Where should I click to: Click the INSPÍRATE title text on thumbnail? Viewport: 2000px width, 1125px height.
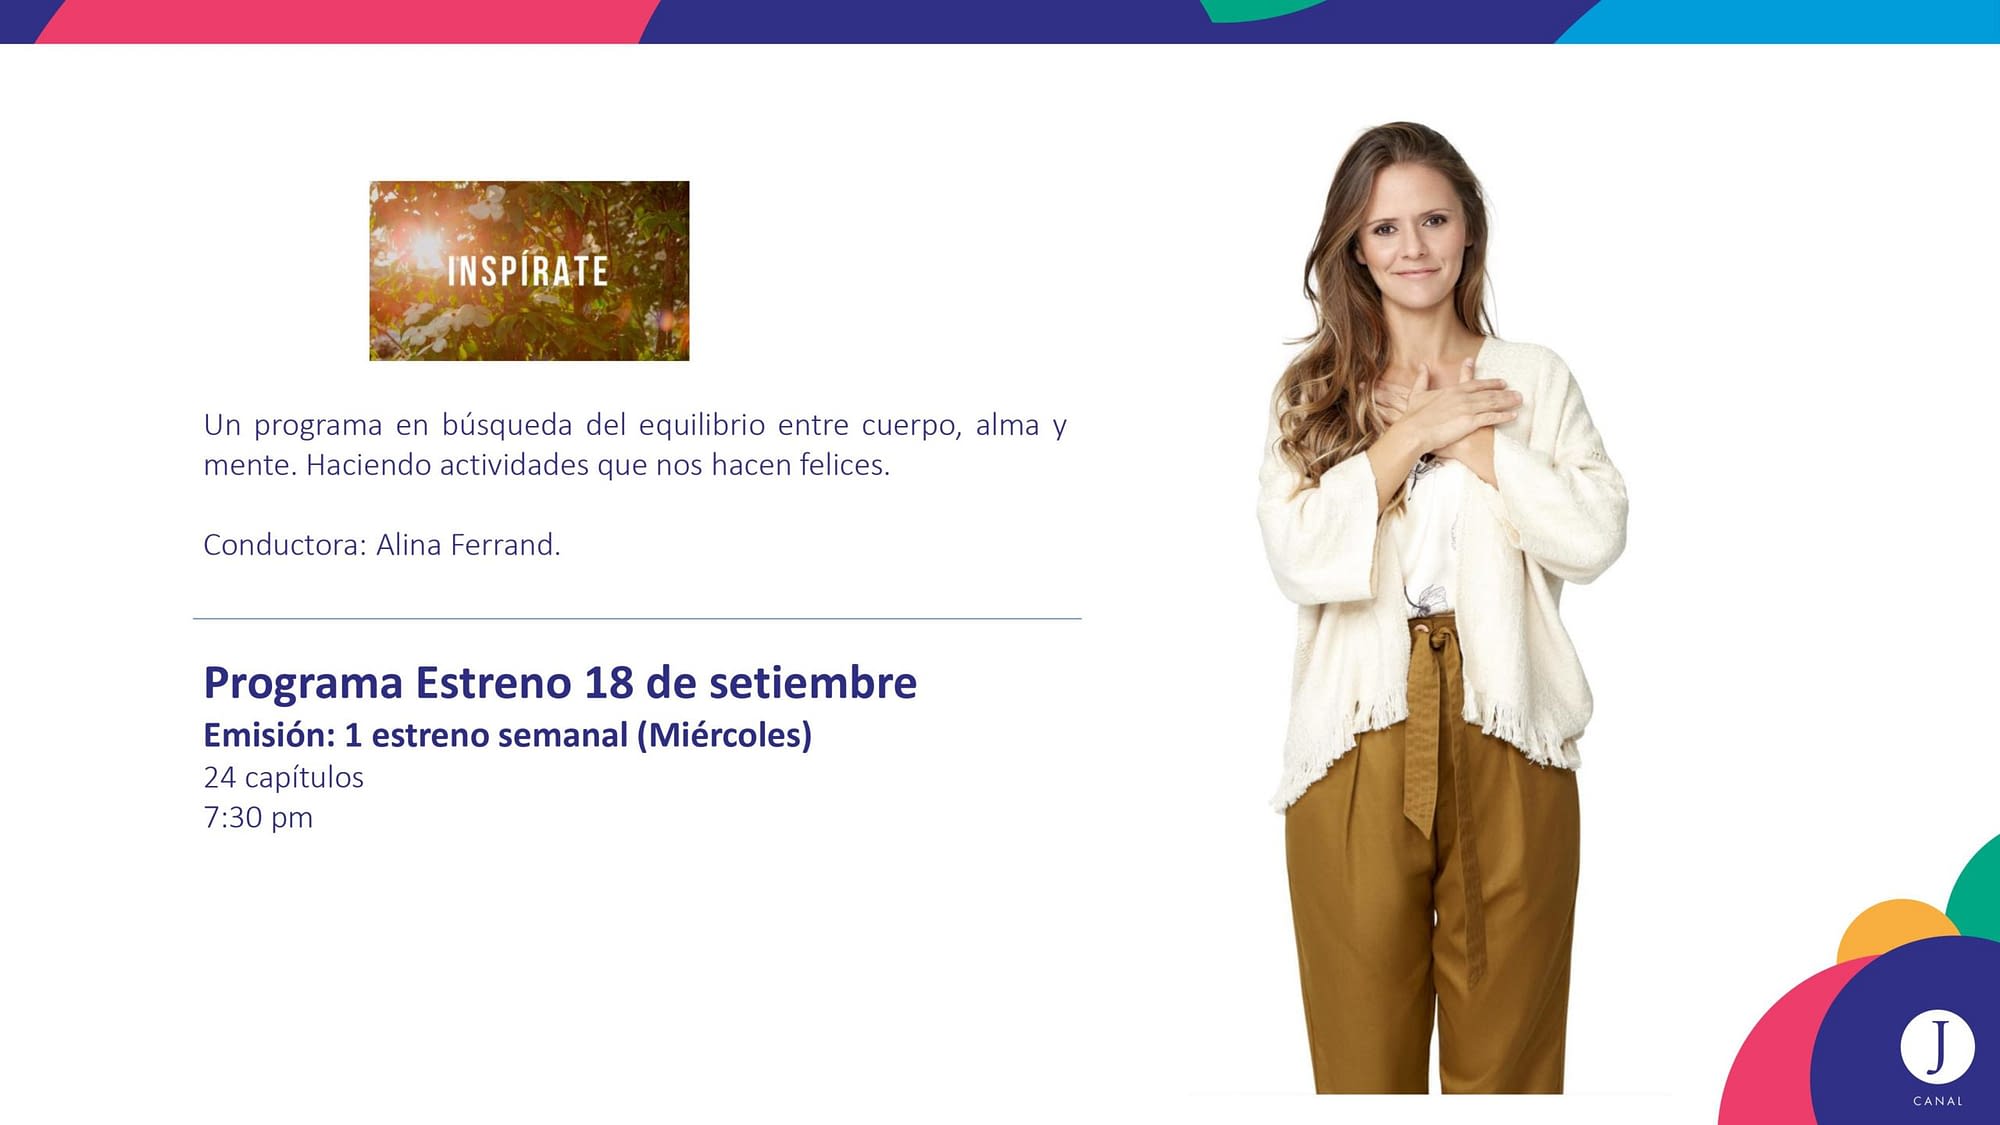click(x=528, y=271)
